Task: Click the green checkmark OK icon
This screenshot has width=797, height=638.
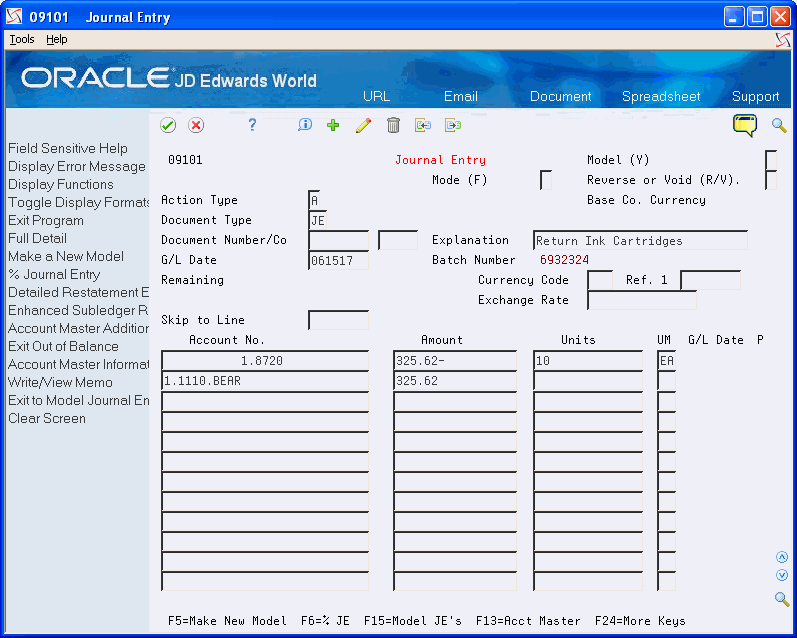Action: pyautogui.click(x=168, y=125)
